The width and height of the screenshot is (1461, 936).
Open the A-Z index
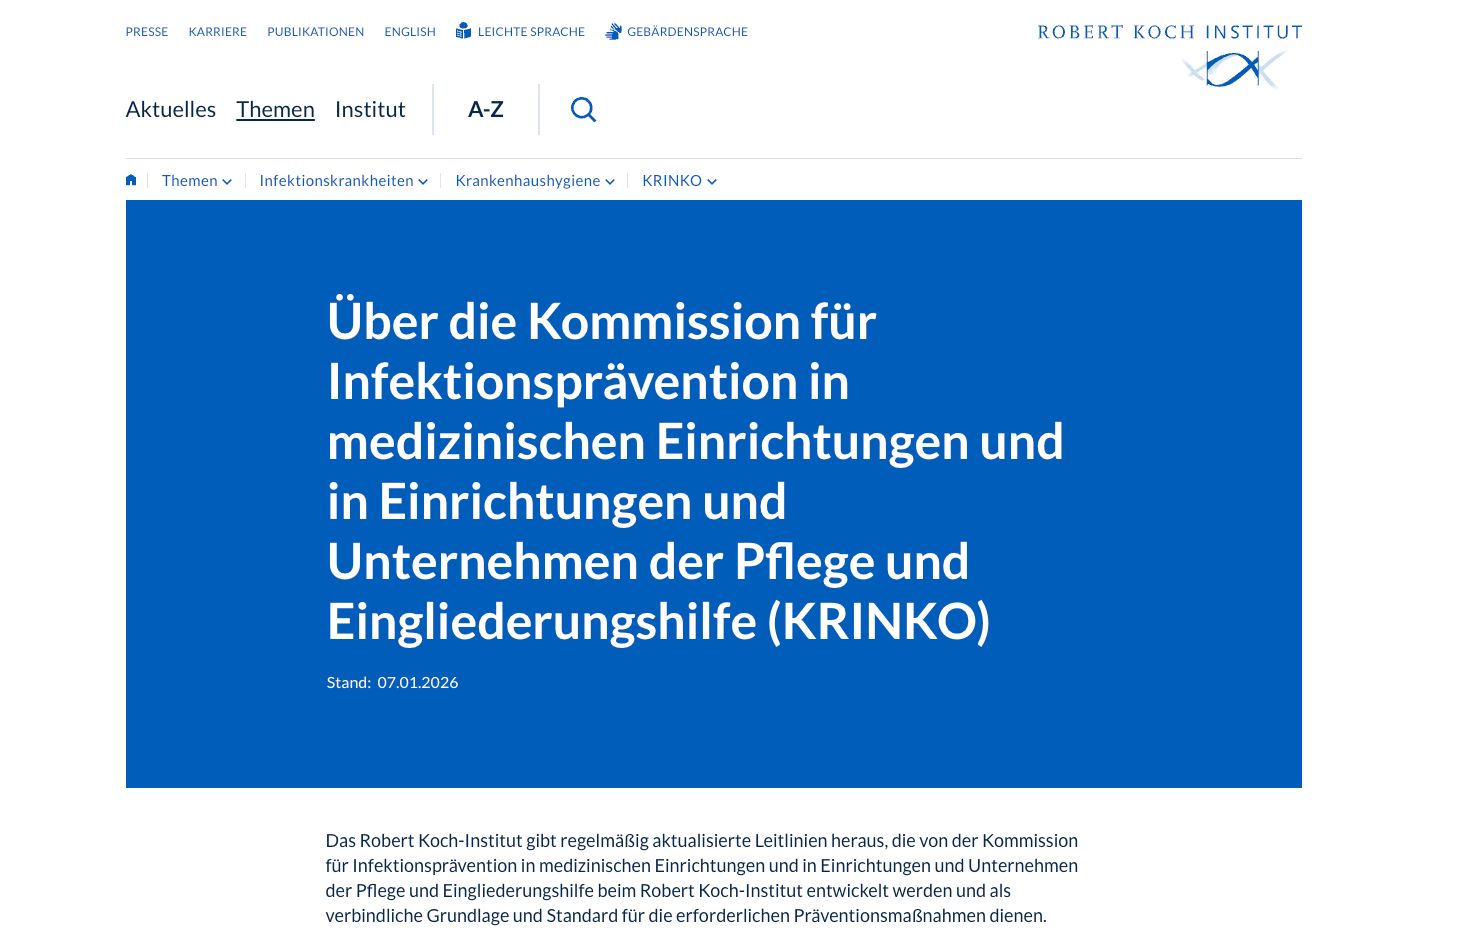point(486,109)
